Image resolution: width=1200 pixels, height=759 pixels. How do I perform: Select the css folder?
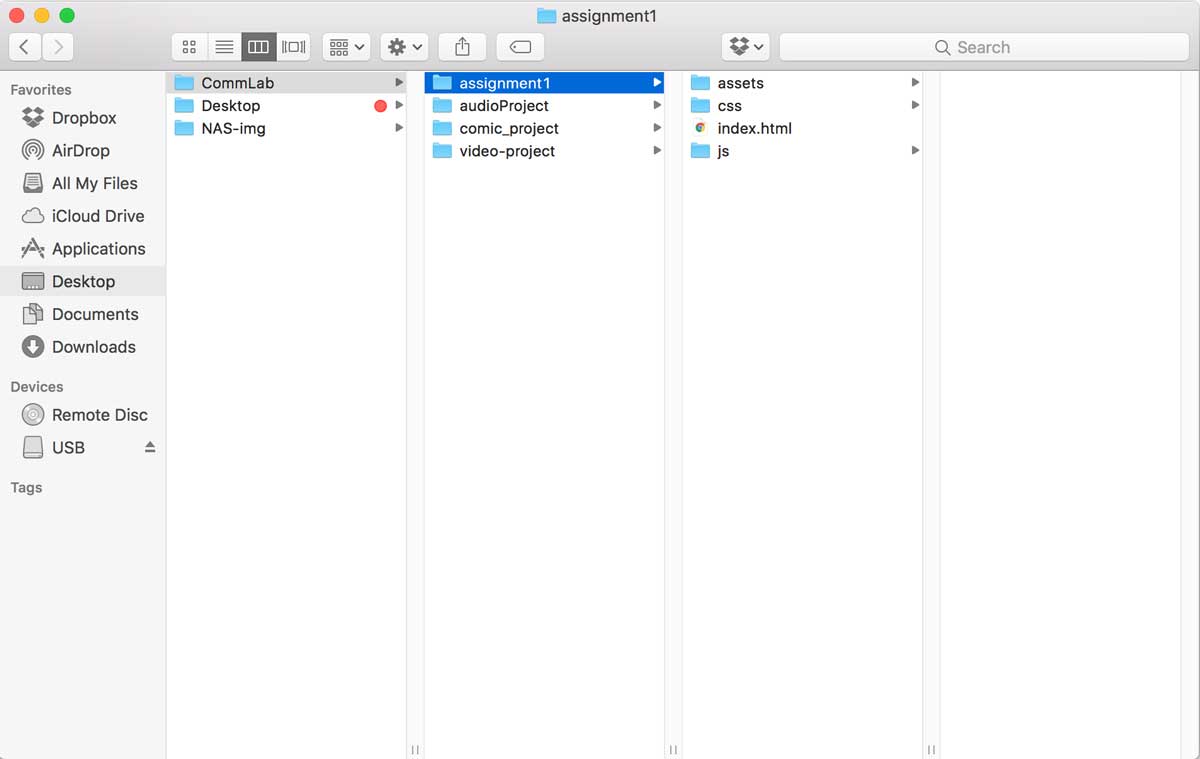point(802,106)
